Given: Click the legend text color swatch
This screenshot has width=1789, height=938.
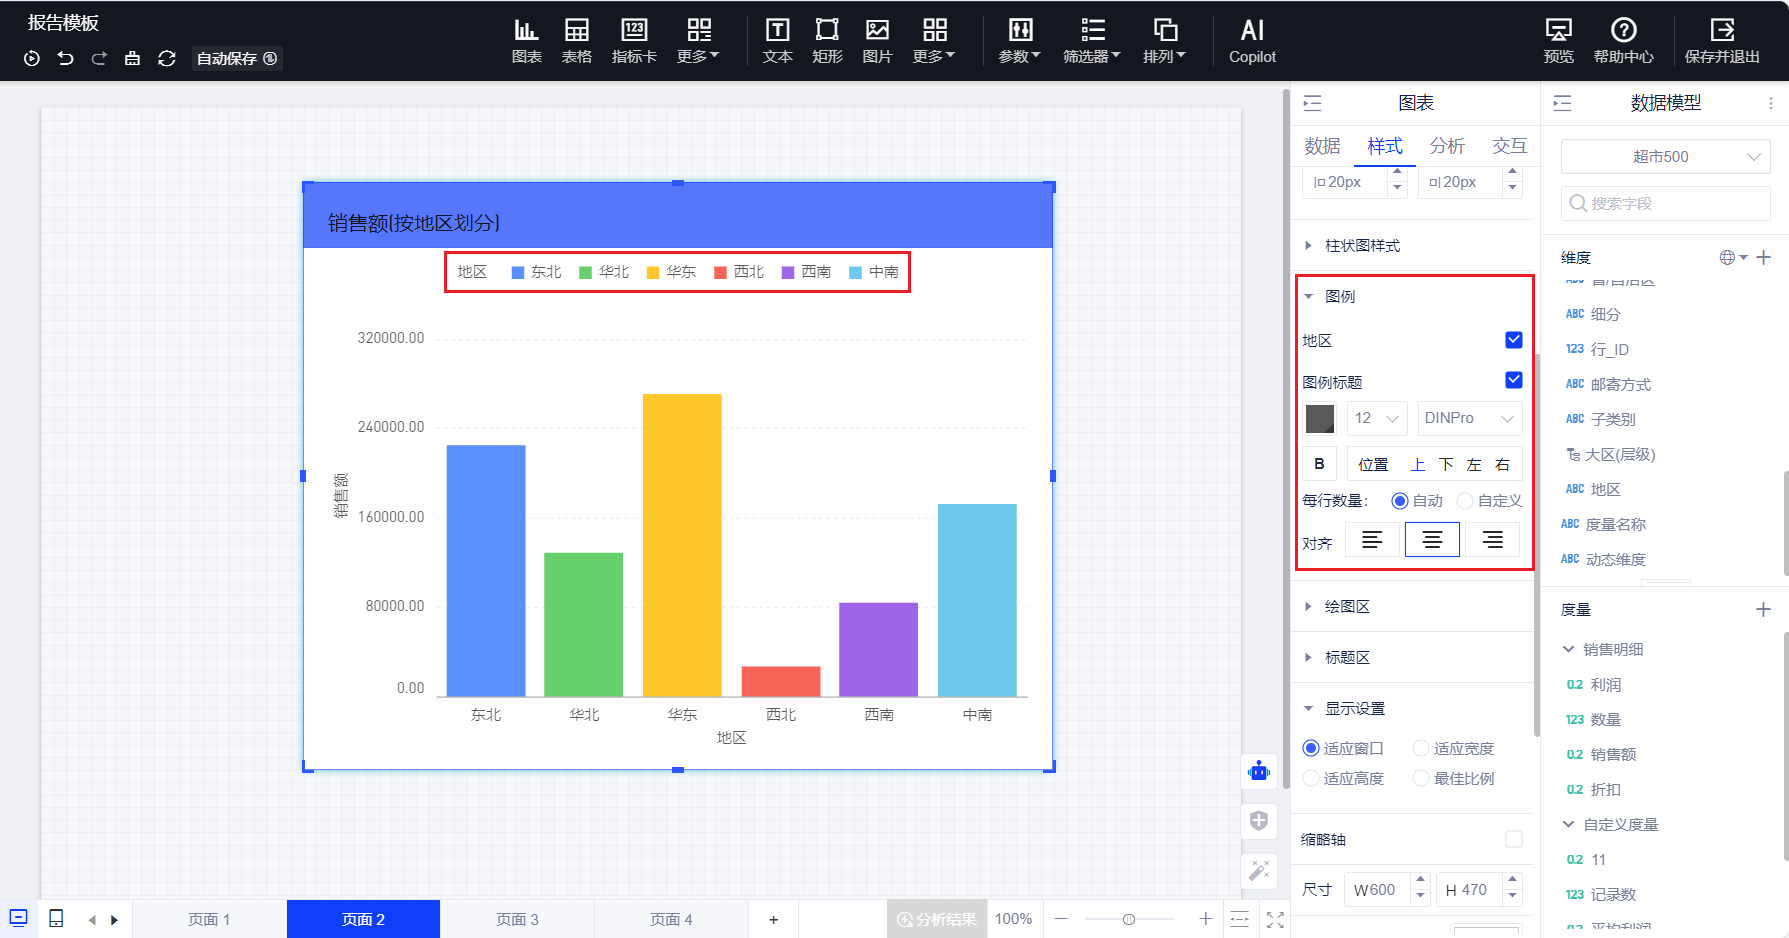Looking at the screenshot, I should pyautogui.click(x=1320, y=419).
